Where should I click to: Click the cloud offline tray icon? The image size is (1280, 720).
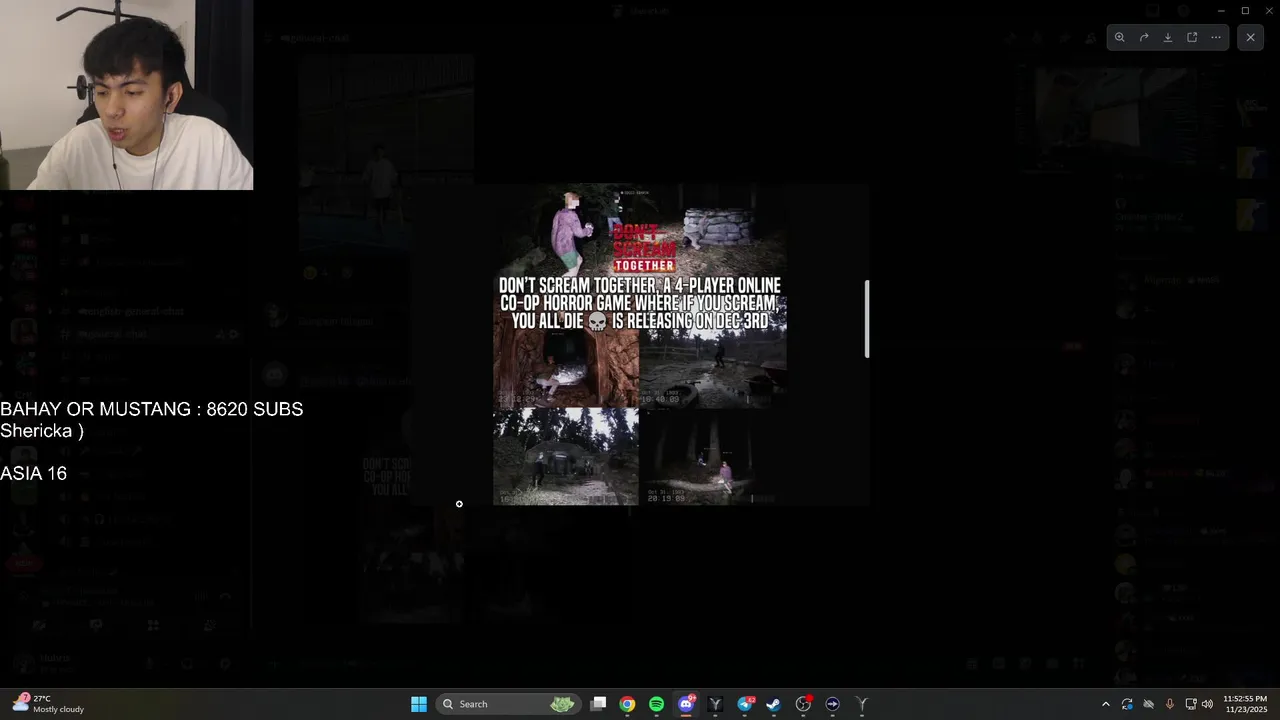pyautogui.click(x=1148, y=704)
